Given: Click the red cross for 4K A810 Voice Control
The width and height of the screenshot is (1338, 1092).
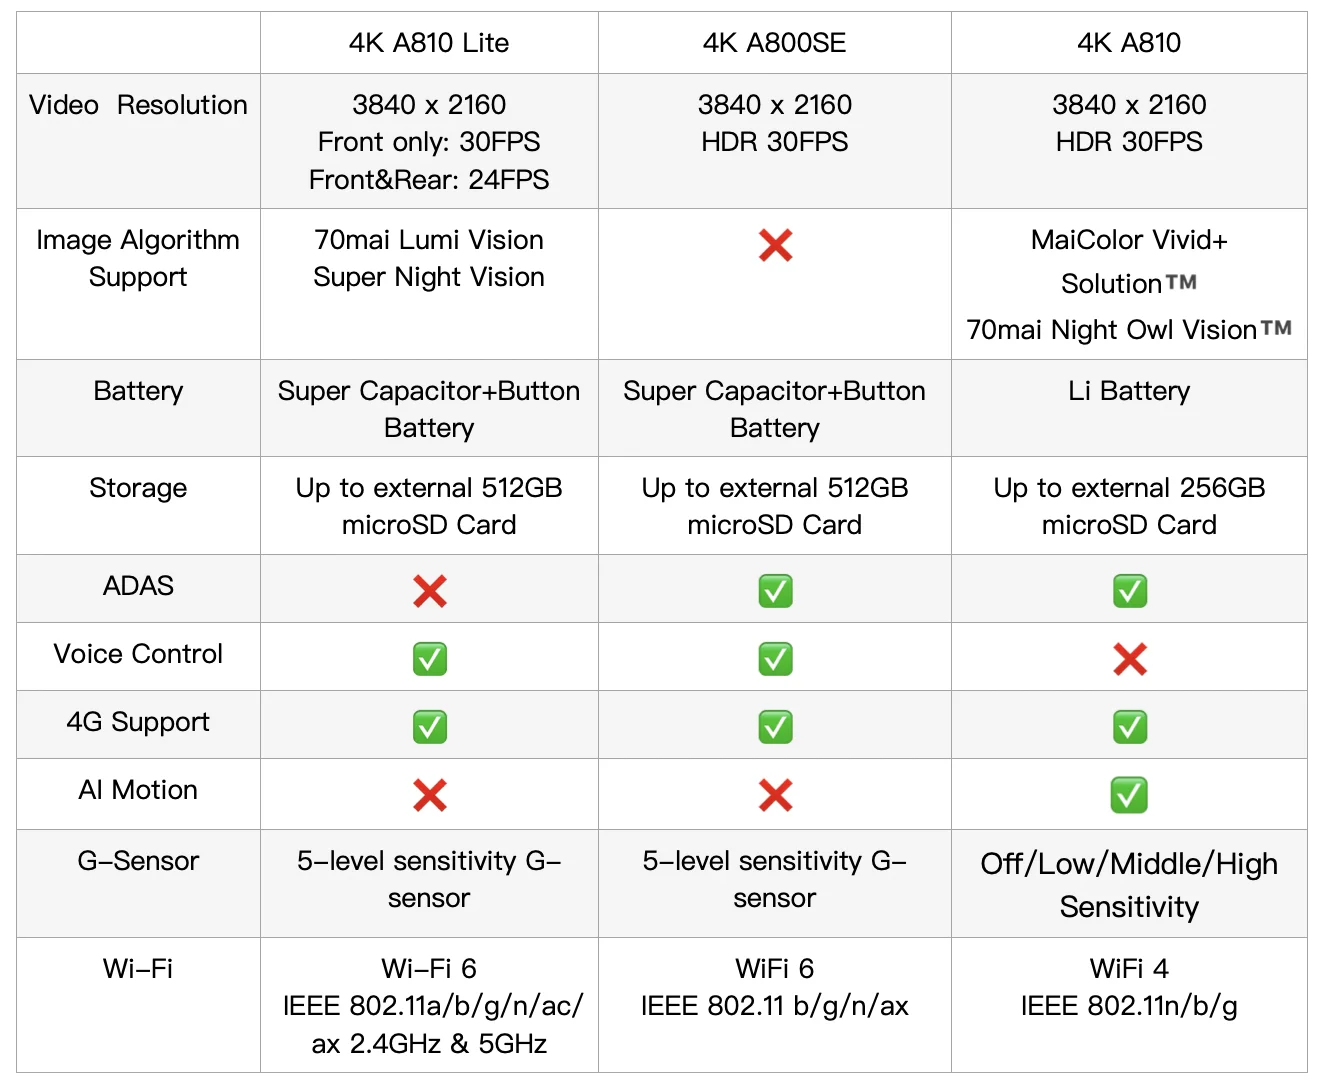Looking at the screenshot, I should 1130,659.
